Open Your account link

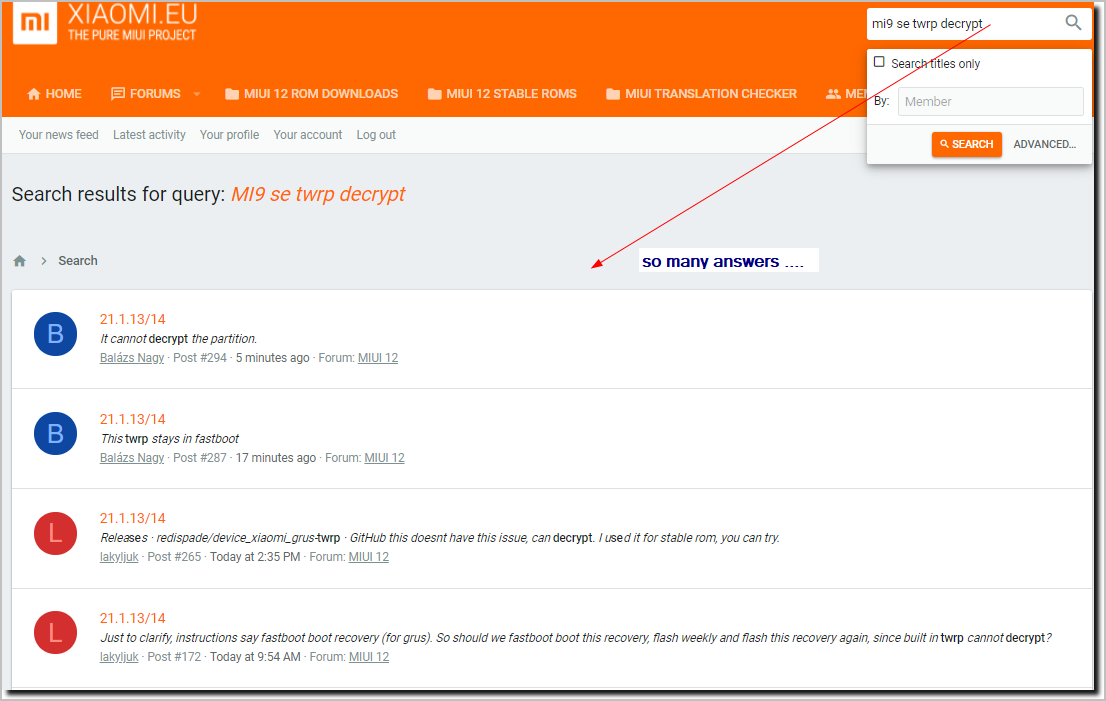pyautogui.click(x=308, y=135)
